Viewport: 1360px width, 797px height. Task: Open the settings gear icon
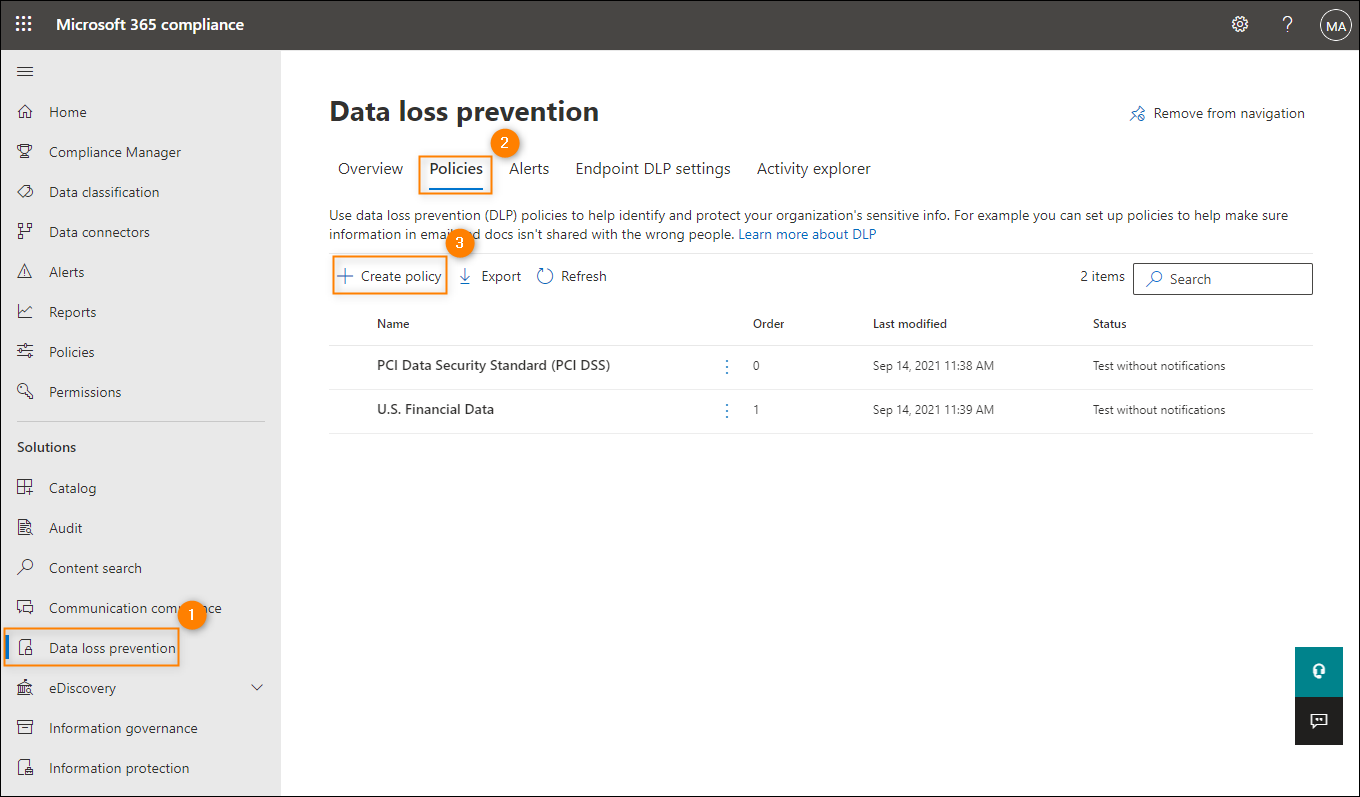point(1240,24)
